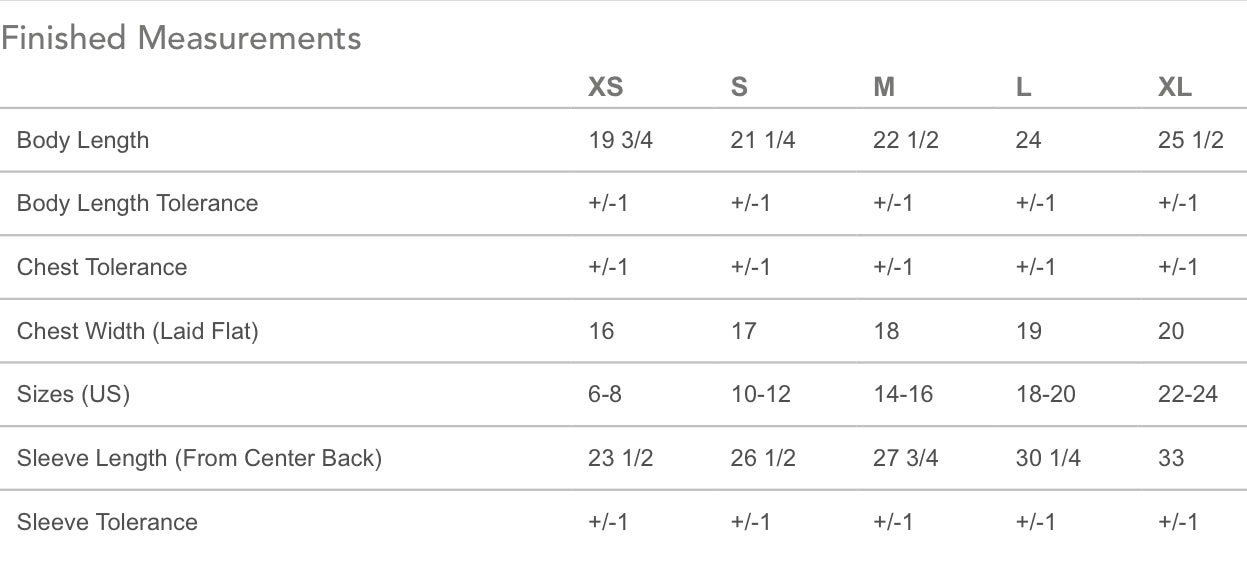The height and width of the screenshot is (576, 1247).
Task: Select the Chest Width (Laid Flat) label
Action: coord(138,331)
